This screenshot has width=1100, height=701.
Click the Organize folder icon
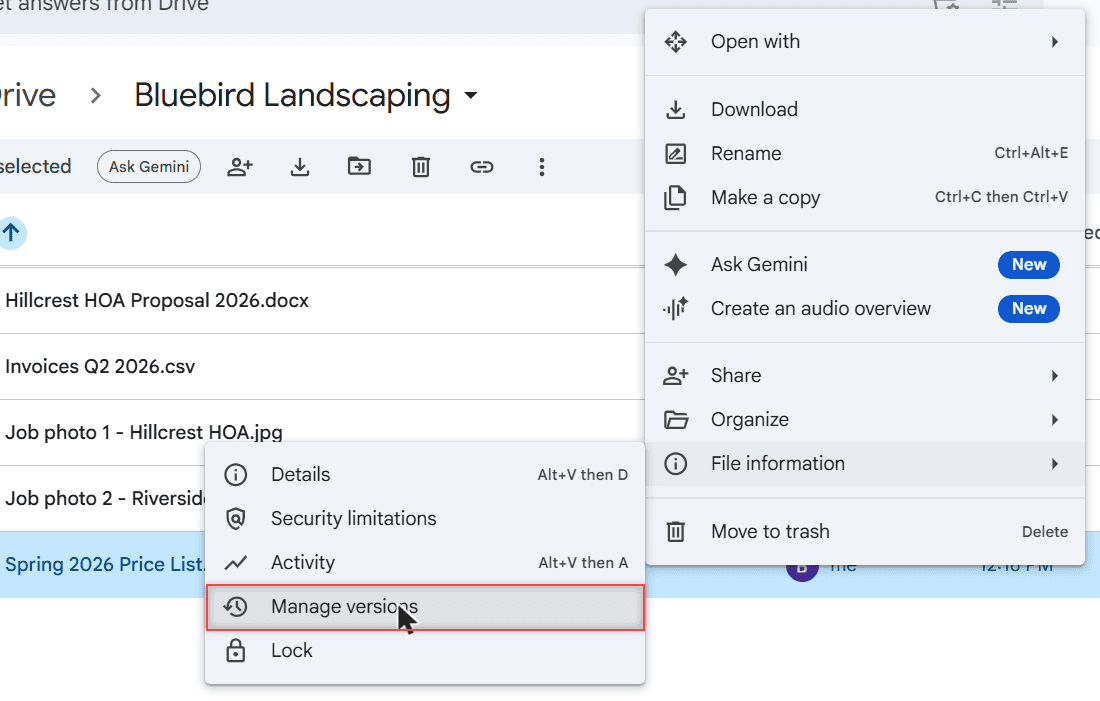point(676,420)
